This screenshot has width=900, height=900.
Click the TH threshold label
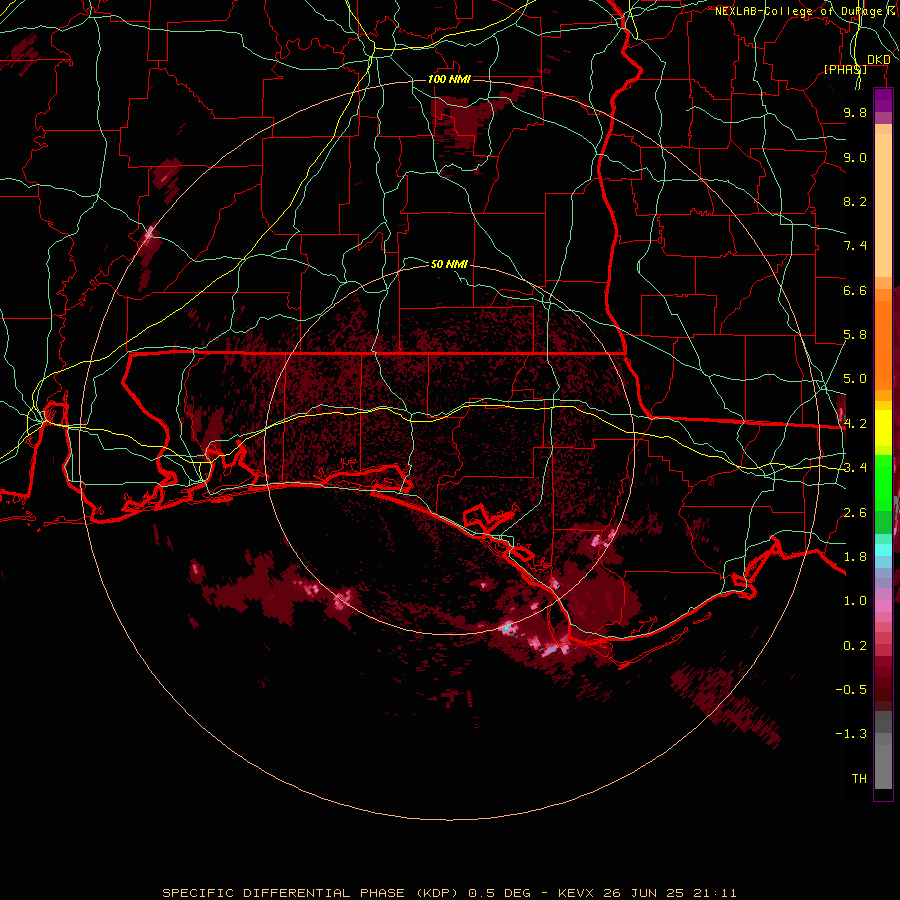[859, 779]
